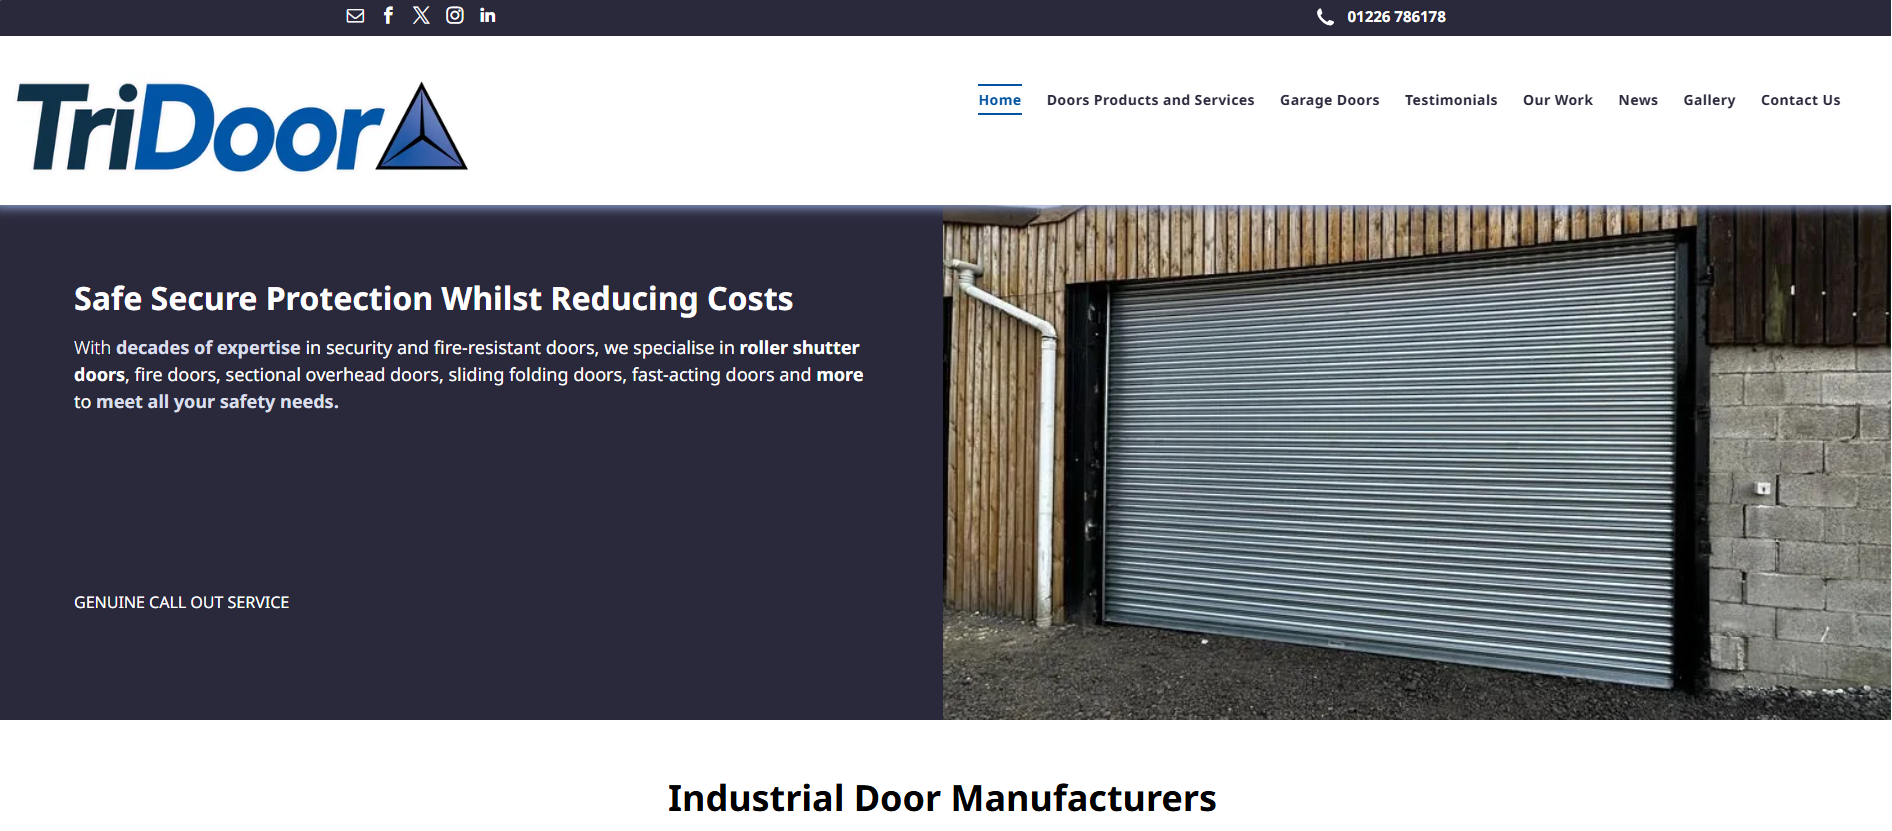
Task: Navigate to Contact Us
Action: (x=1800, y=100)
